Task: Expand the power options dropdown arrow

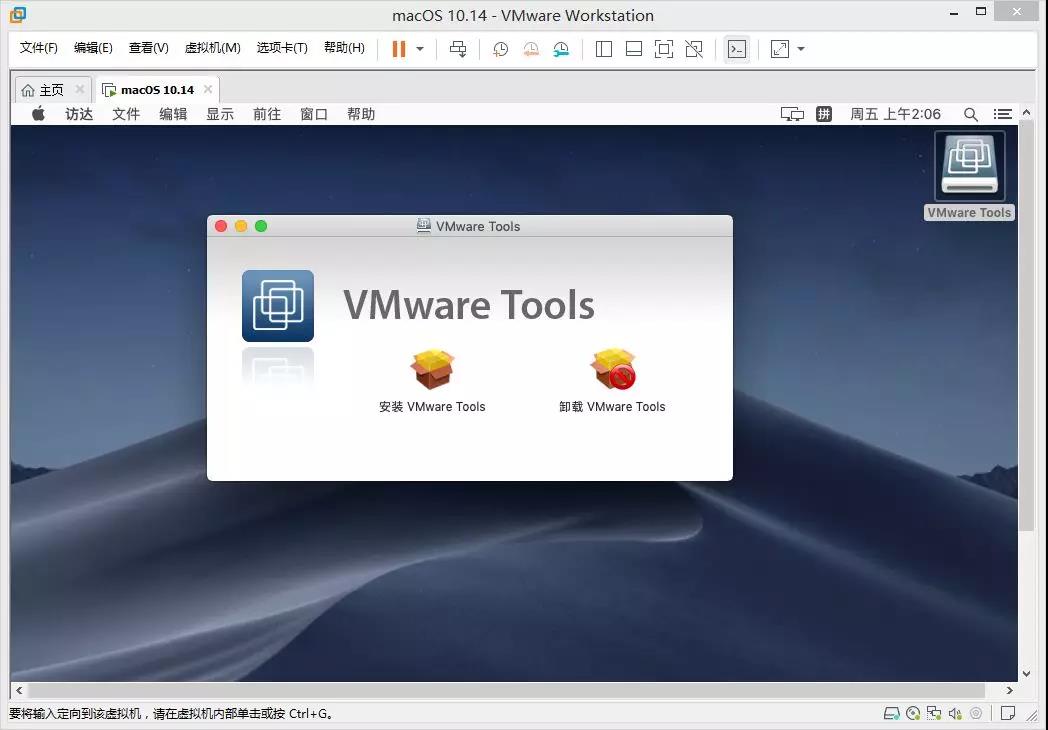Action: 420,49
